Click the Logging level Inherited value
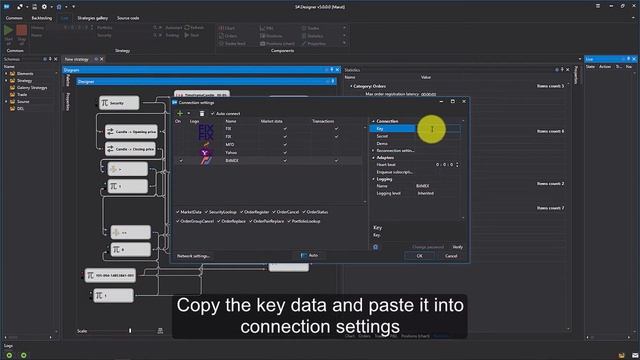 click(x=426, y=193)
